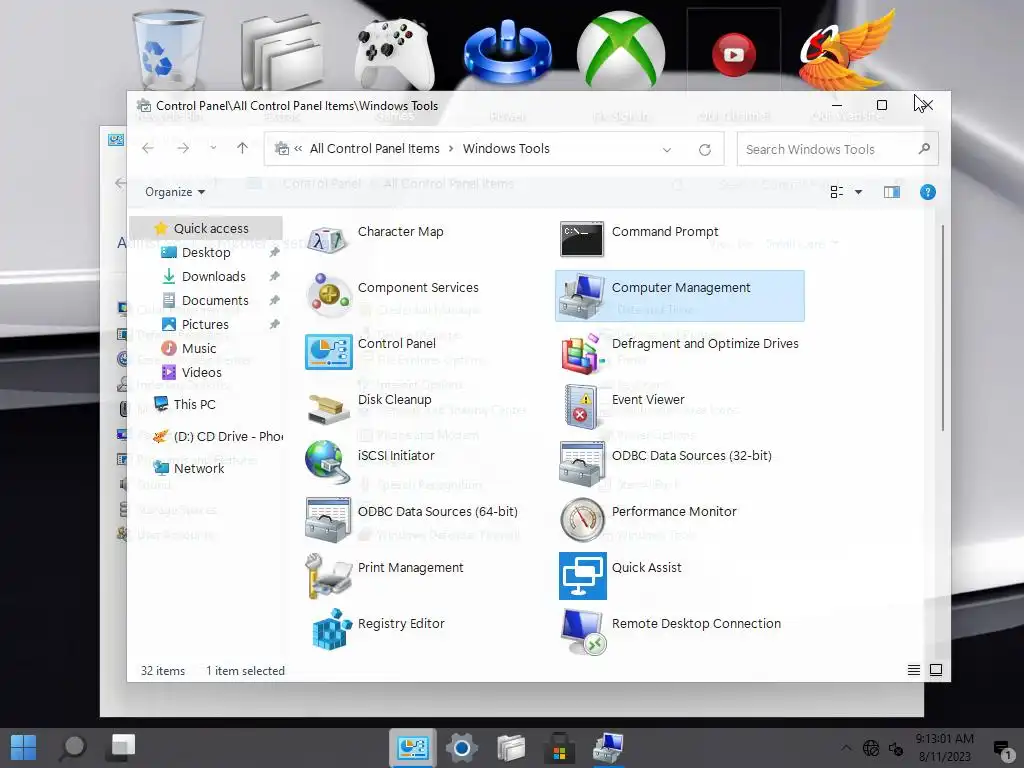Expand the address bar history dropdown
Viewport: 1024px width, 768px height.
pyautogui.click(x=667, y=150)
